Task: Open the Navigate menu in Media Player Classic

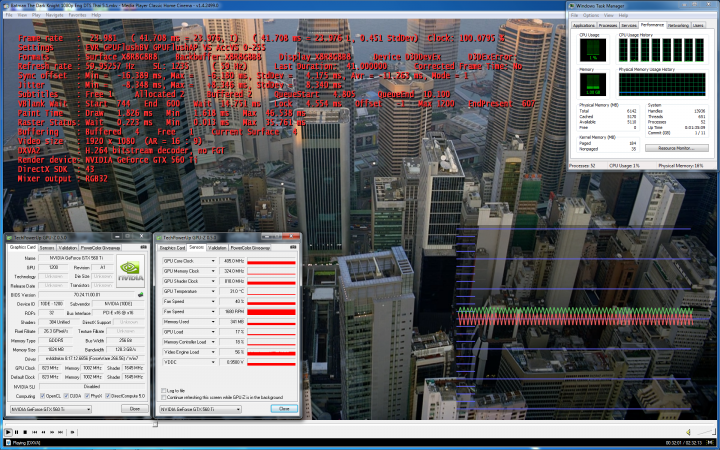Action: click(x=54, y=15)
